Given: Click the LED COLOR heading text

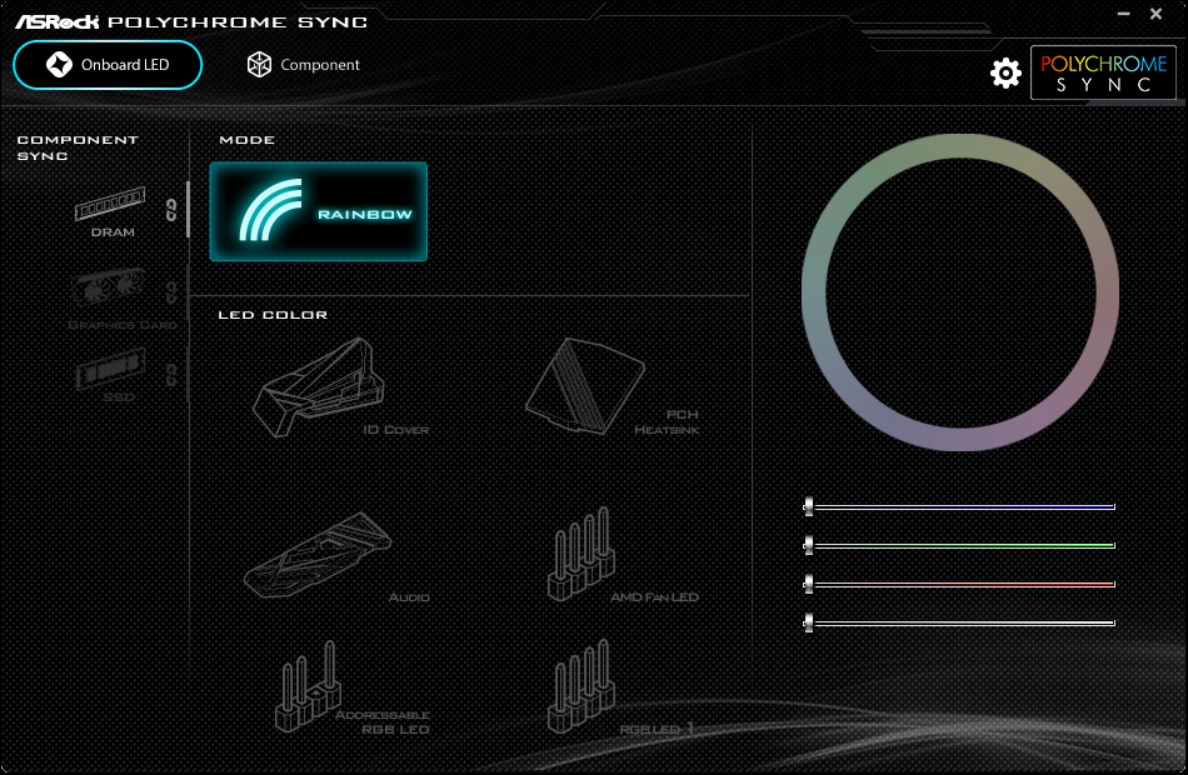Looking at the screenshot, I should pos(273,314).
